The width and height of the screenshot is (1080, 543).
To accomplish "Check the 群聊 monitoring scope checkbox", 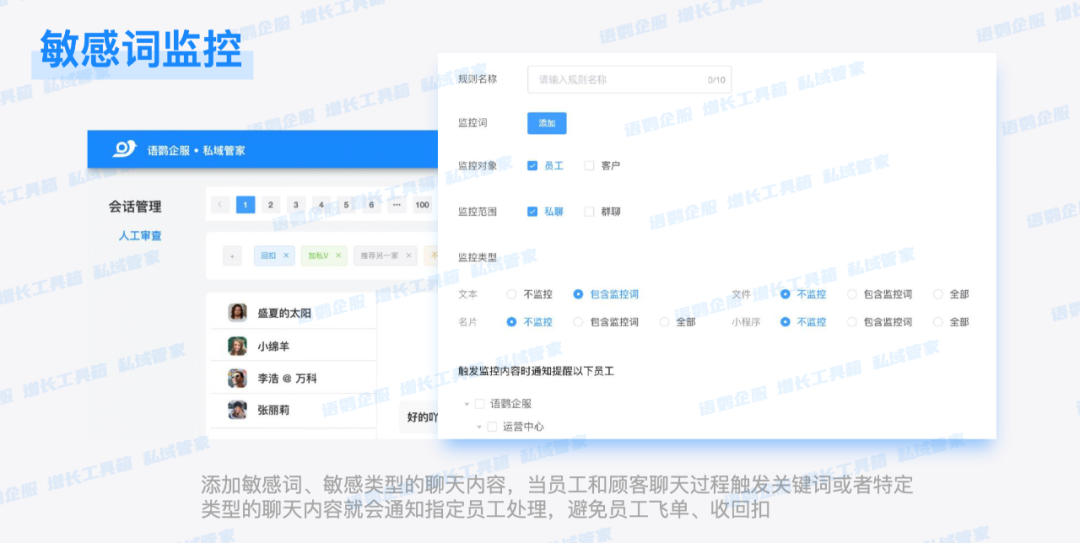I will 589,212.
